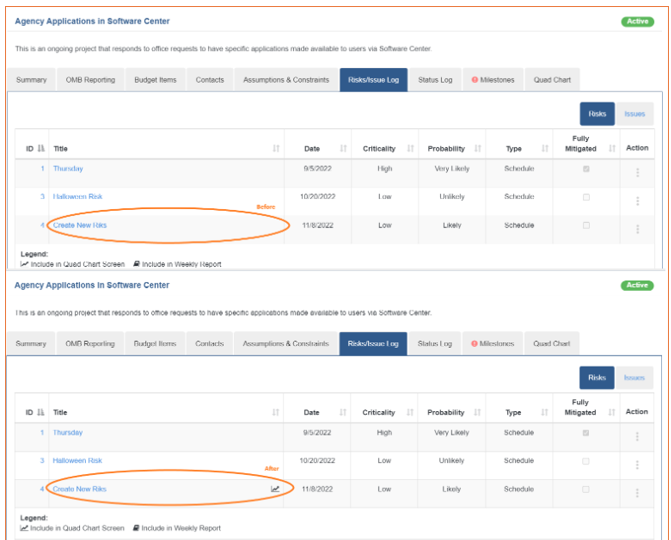Click Risks button in top panel
Screen dimensions: 671x540
tap(597, 114)
